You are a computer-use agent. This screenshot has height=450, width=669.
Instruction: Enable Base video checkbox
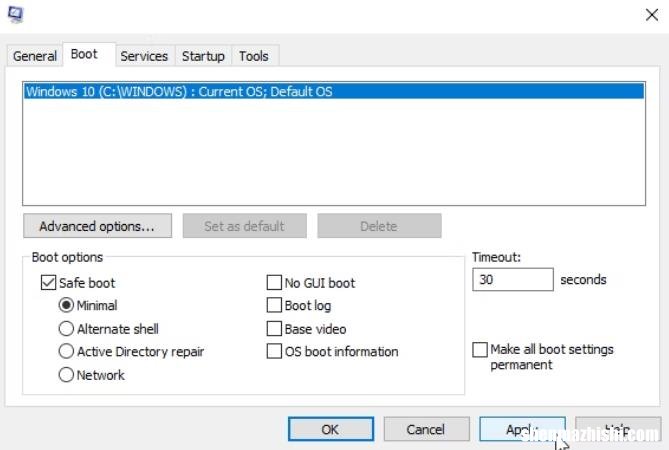pyautogui.click(x=274, y=328)
